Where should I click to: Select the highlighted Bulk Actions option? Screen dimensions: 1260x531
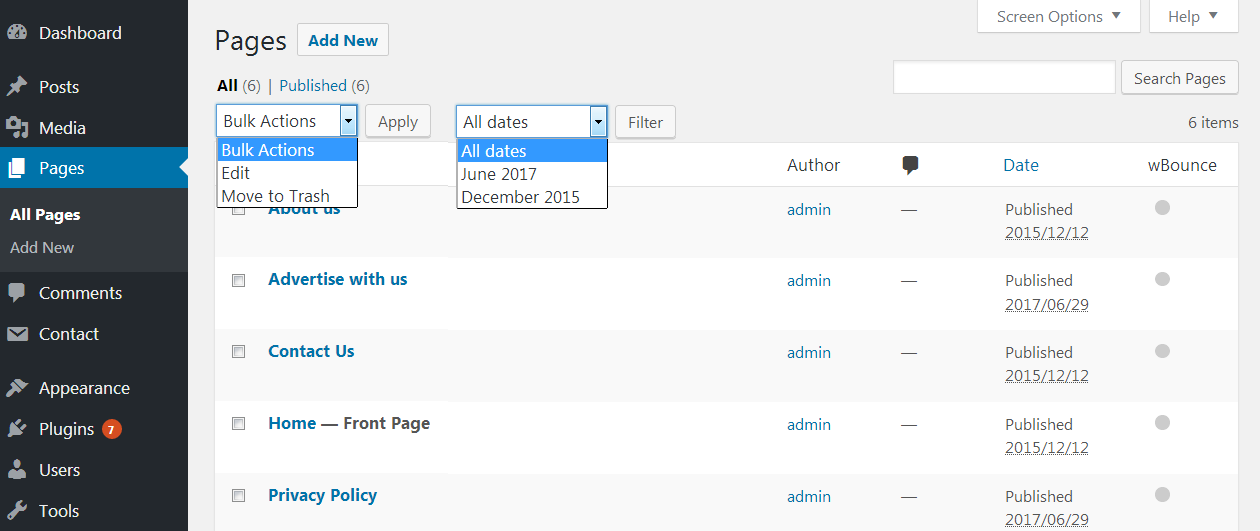(x=287, y=150)
